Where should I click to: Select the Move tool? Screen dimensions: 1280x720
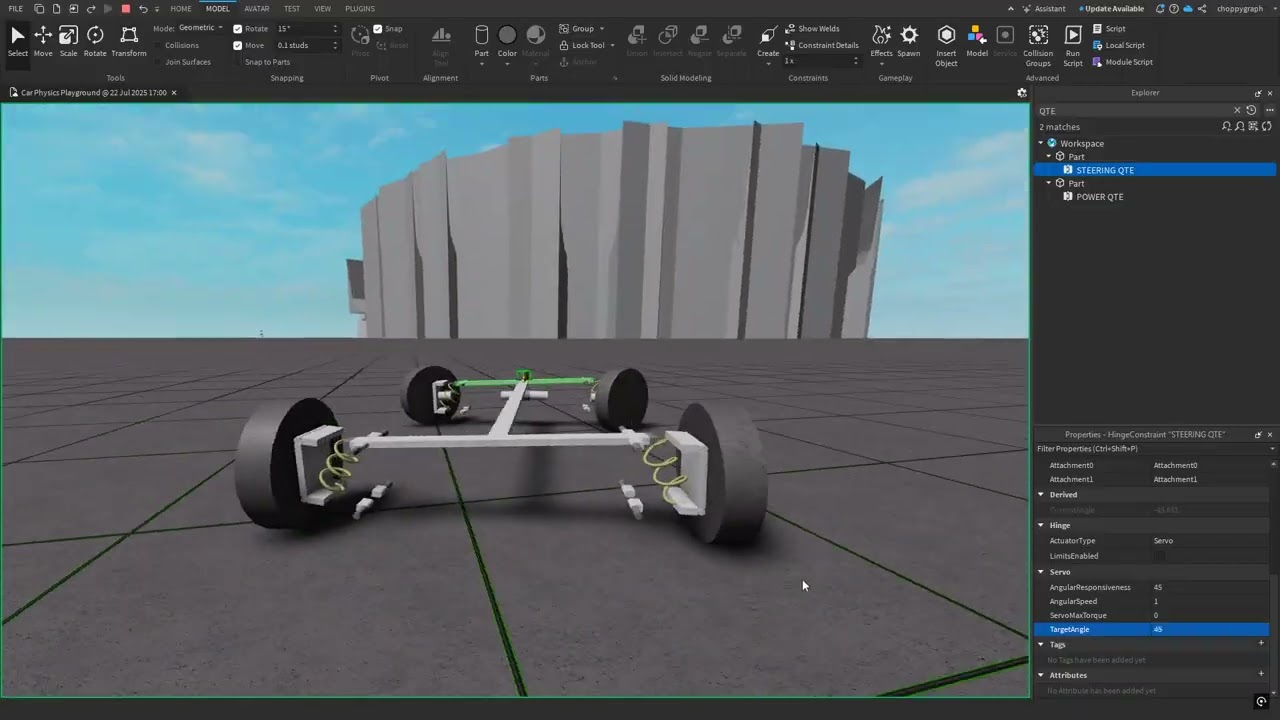[43, 42]
